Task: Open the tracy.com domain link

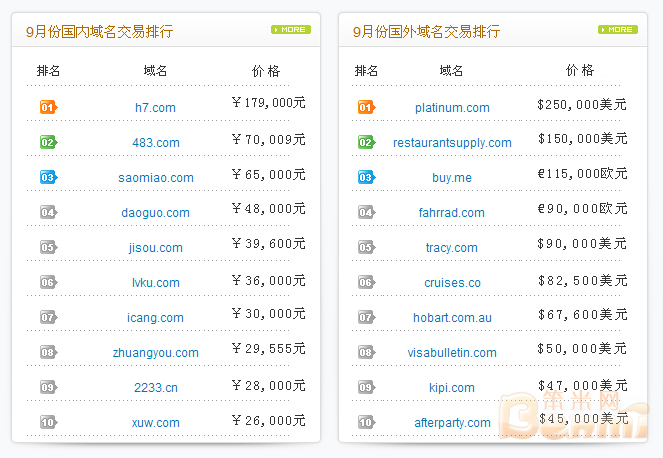Action: click(452, 247)
